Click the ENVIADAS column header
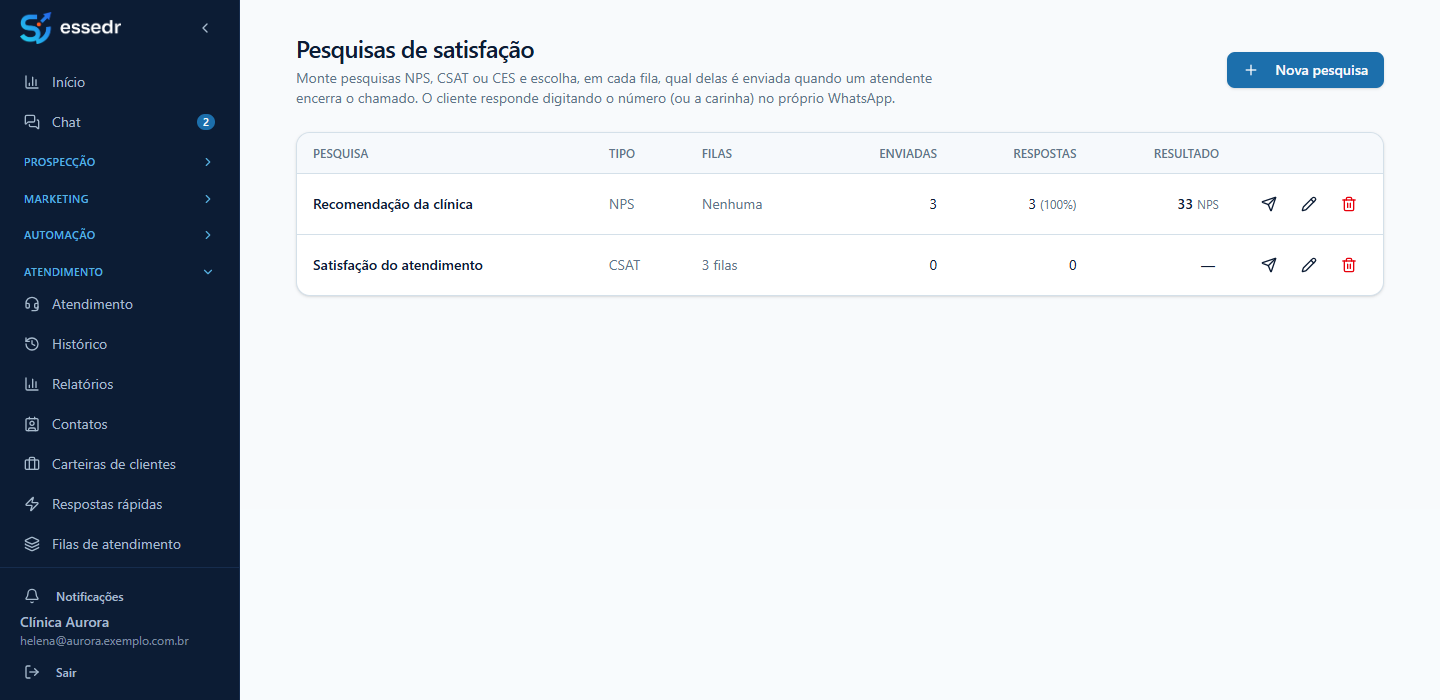The height and width of the screenshot is (700, 1440). coord(908,154)
